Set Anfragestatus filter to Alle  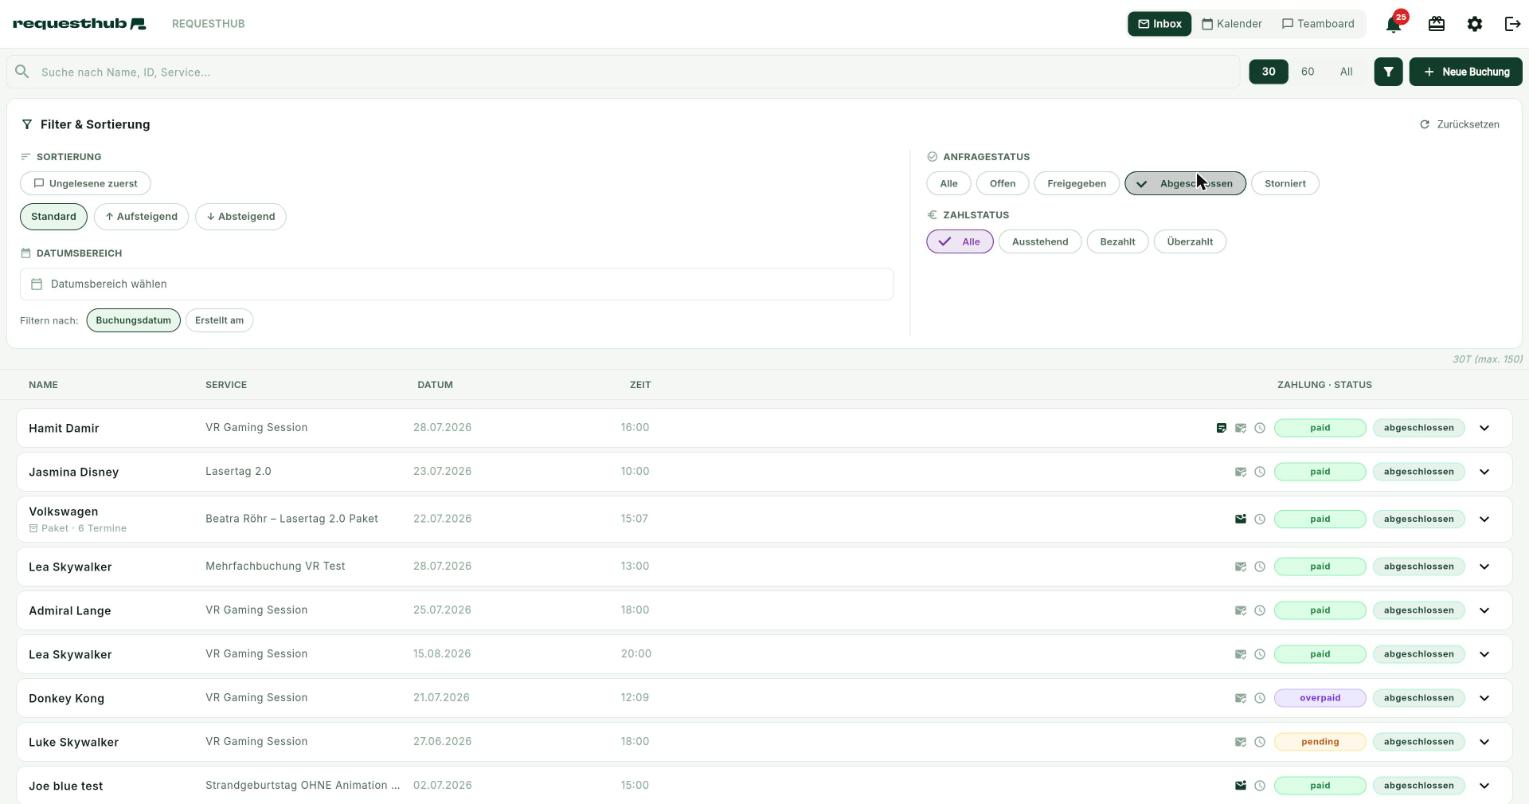coord(948,183)
